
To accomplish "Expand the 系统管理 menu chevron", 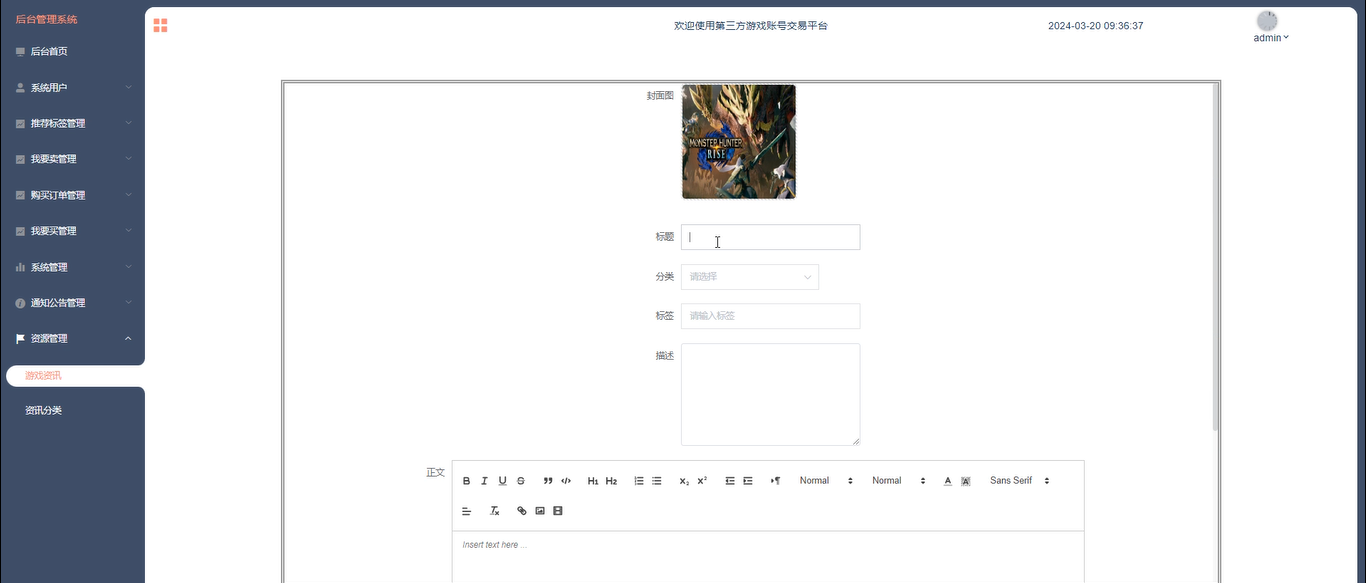I will (x=128, y=267).
